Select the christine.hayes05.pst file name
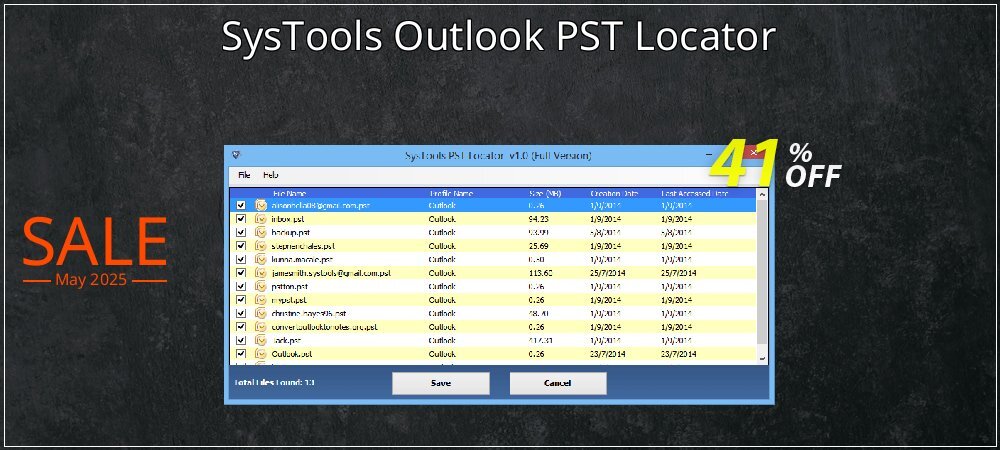This screenshot has width=1000, height=450. 309,313
